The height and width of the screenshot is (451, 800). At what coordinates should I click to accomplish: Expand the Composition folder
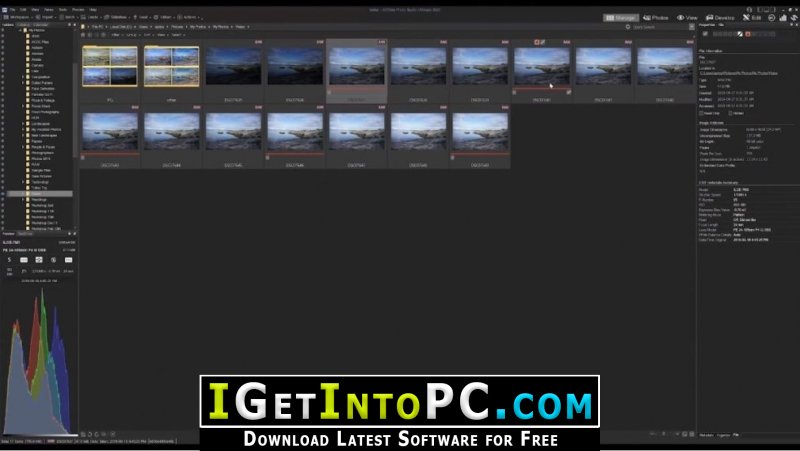pos(23,77)
